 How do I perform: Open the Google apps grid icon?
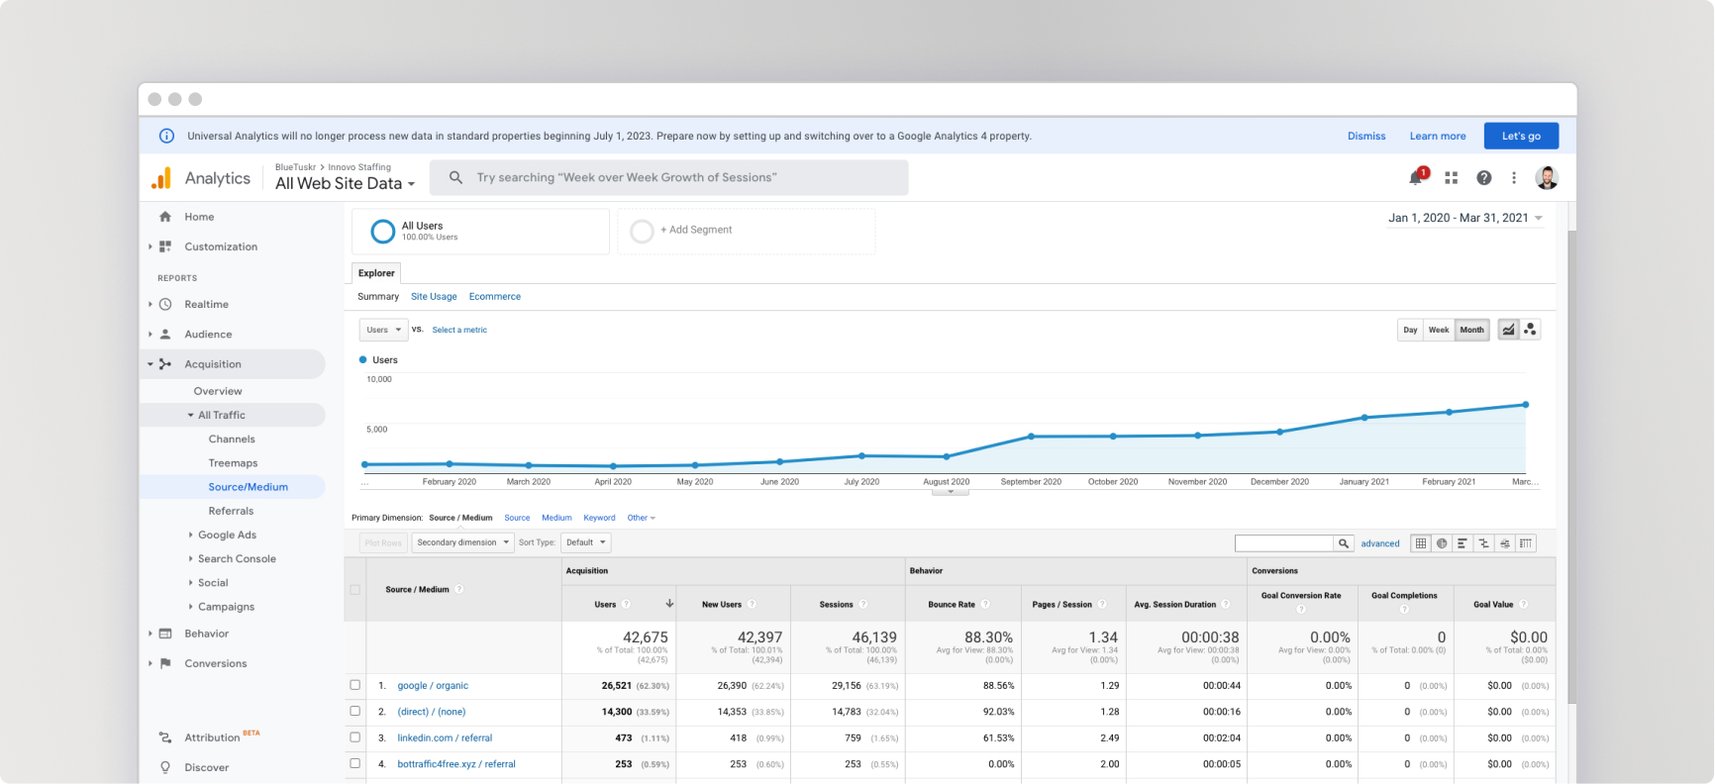point(1451,178)
